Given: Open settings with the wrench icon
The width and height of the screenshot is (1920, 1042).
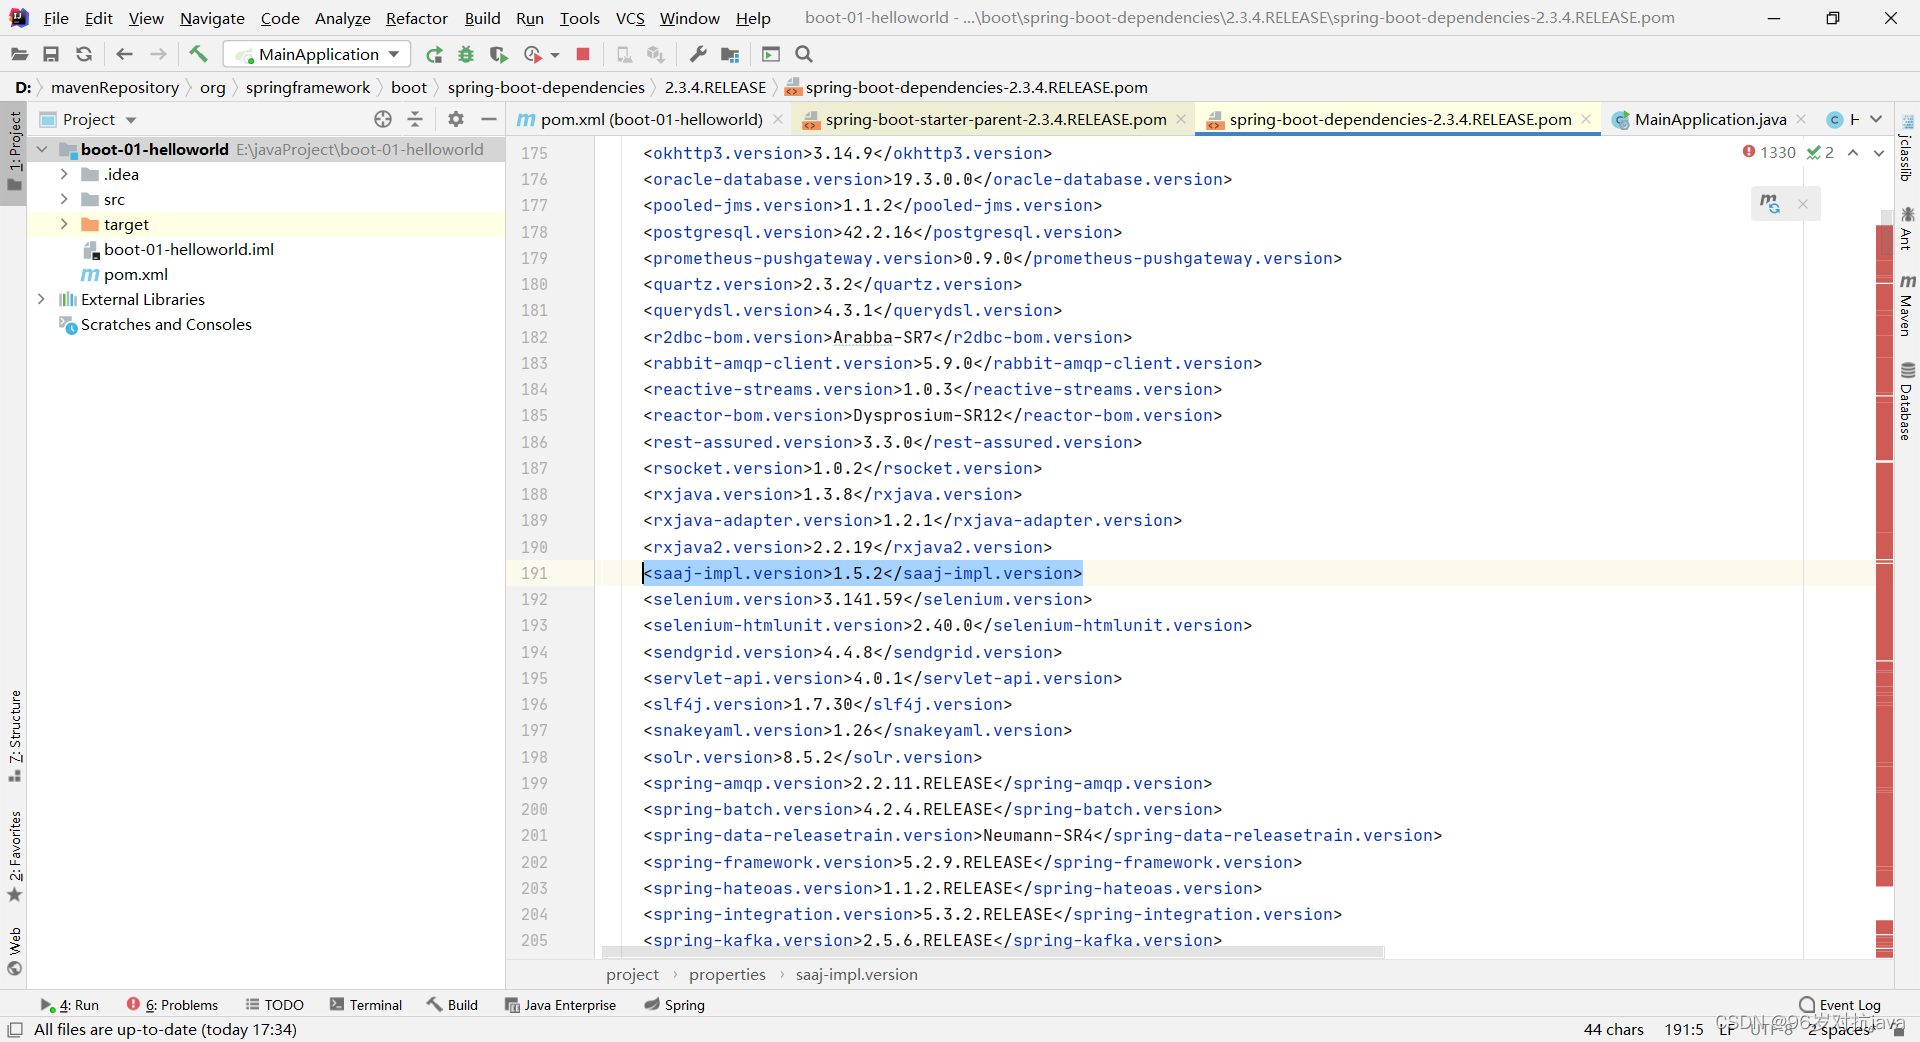Looking at the screenshot, I should coord(698,54).
